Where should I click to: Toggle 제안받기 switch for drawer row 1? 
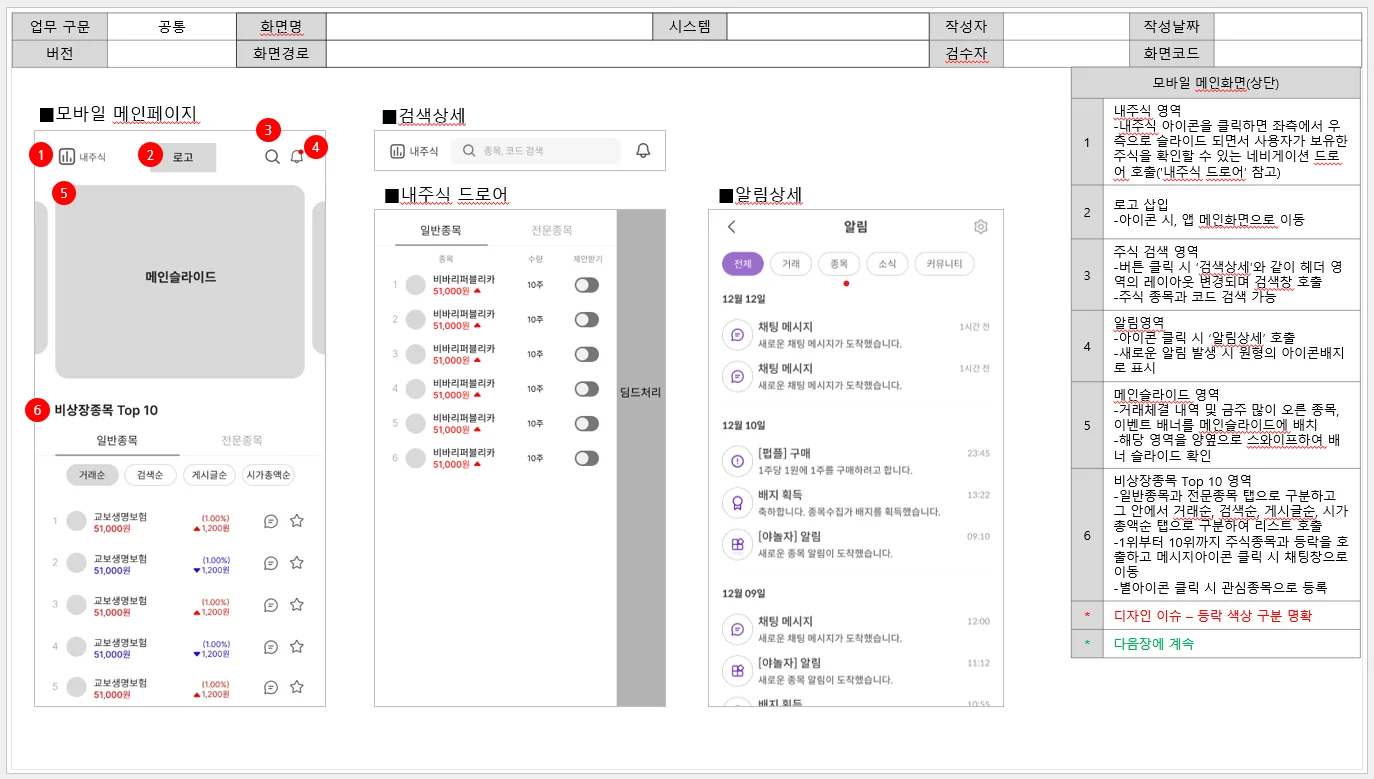coord(587,285)
